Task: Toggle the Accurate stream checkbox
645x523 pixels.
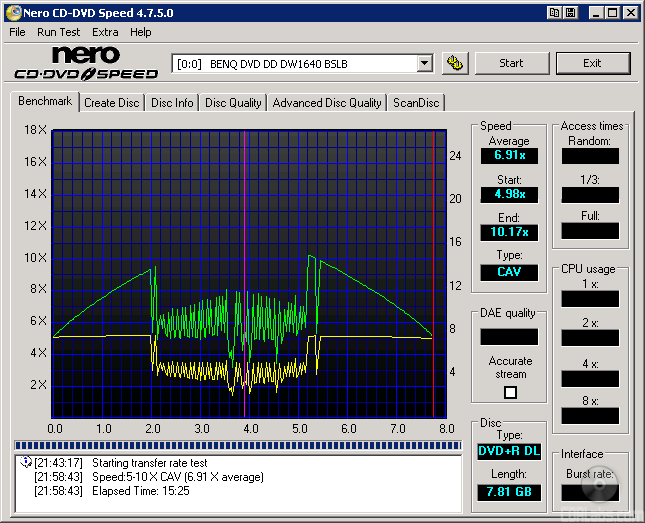Action: 510,392
